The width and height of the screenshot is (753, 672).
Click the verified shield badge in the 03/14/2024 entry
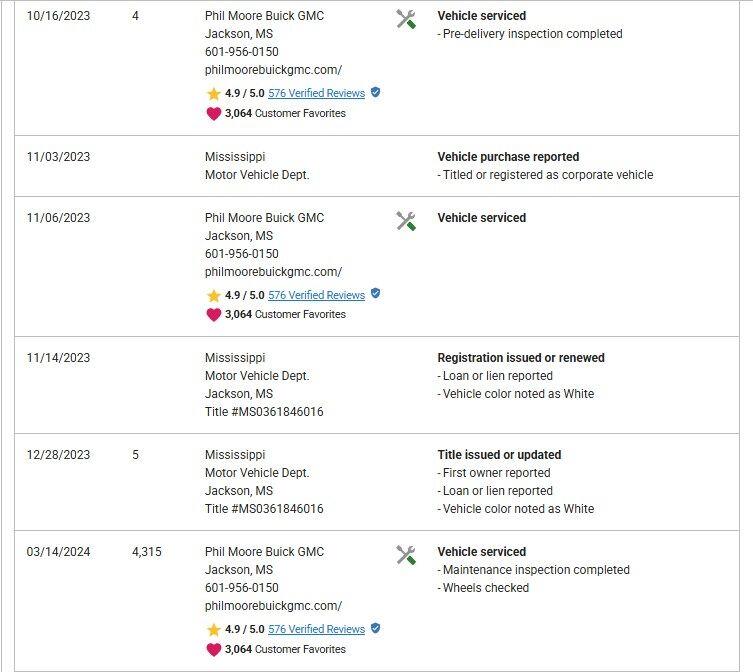(376, 628)
